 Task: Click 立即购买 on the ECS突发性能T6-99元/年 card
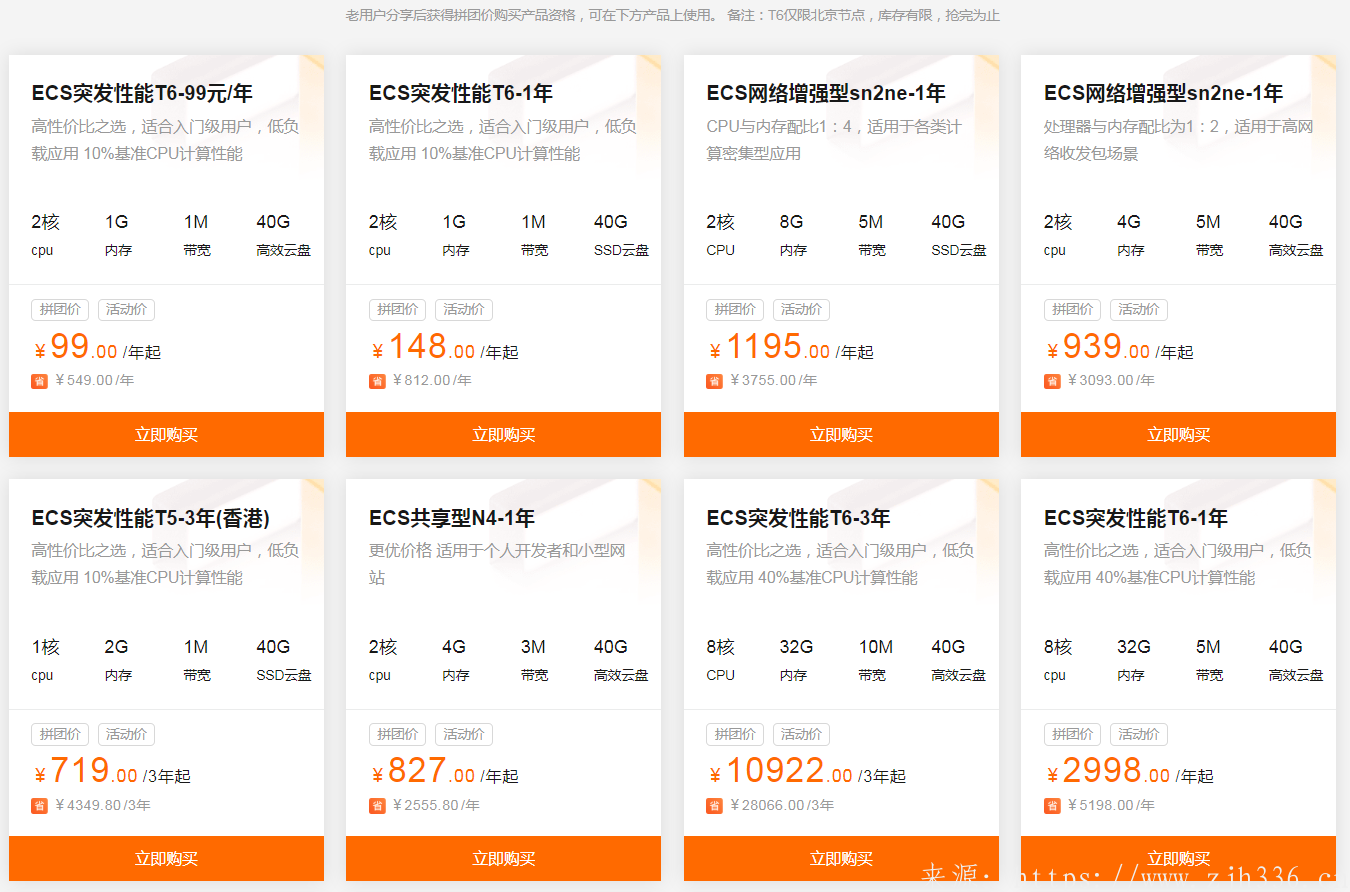[166, 434]
